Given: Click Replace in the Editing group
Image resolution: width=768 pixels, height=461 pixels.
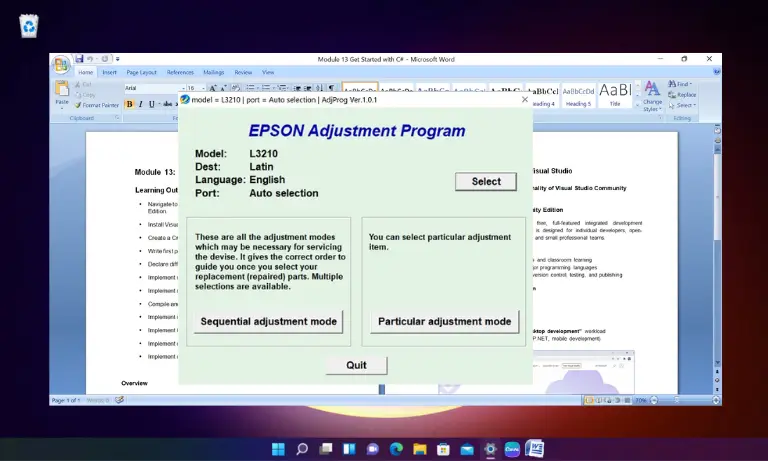Looking at the screenshot, I should (682, 95).
